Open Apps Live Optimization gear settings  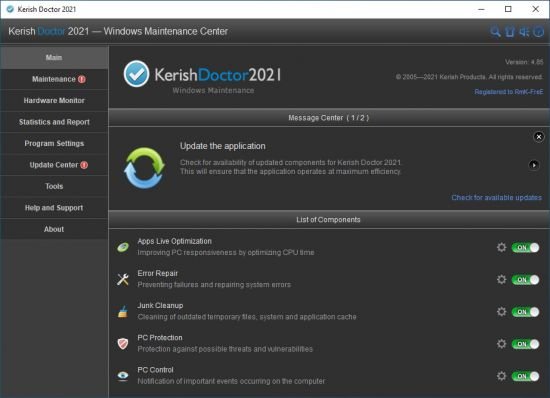click(502, 247)
